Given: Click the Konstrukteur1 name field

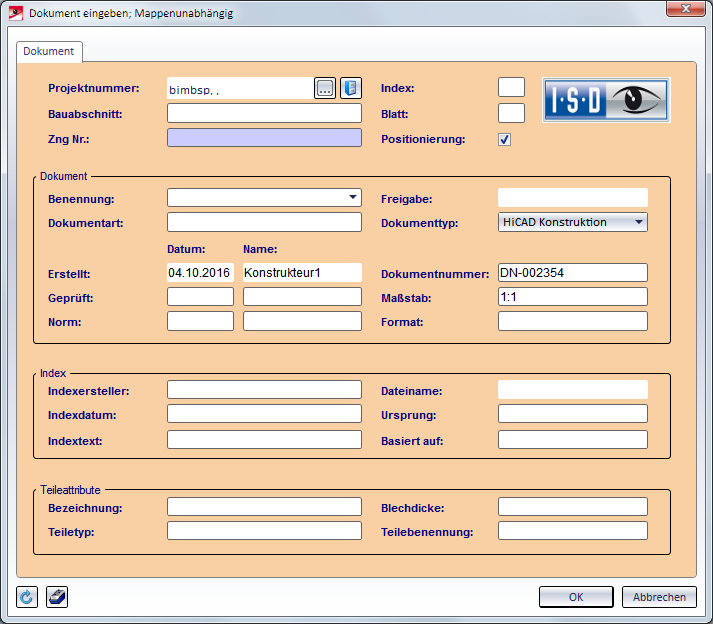Looking at the screenshot, I should click(x=302, y=272).
